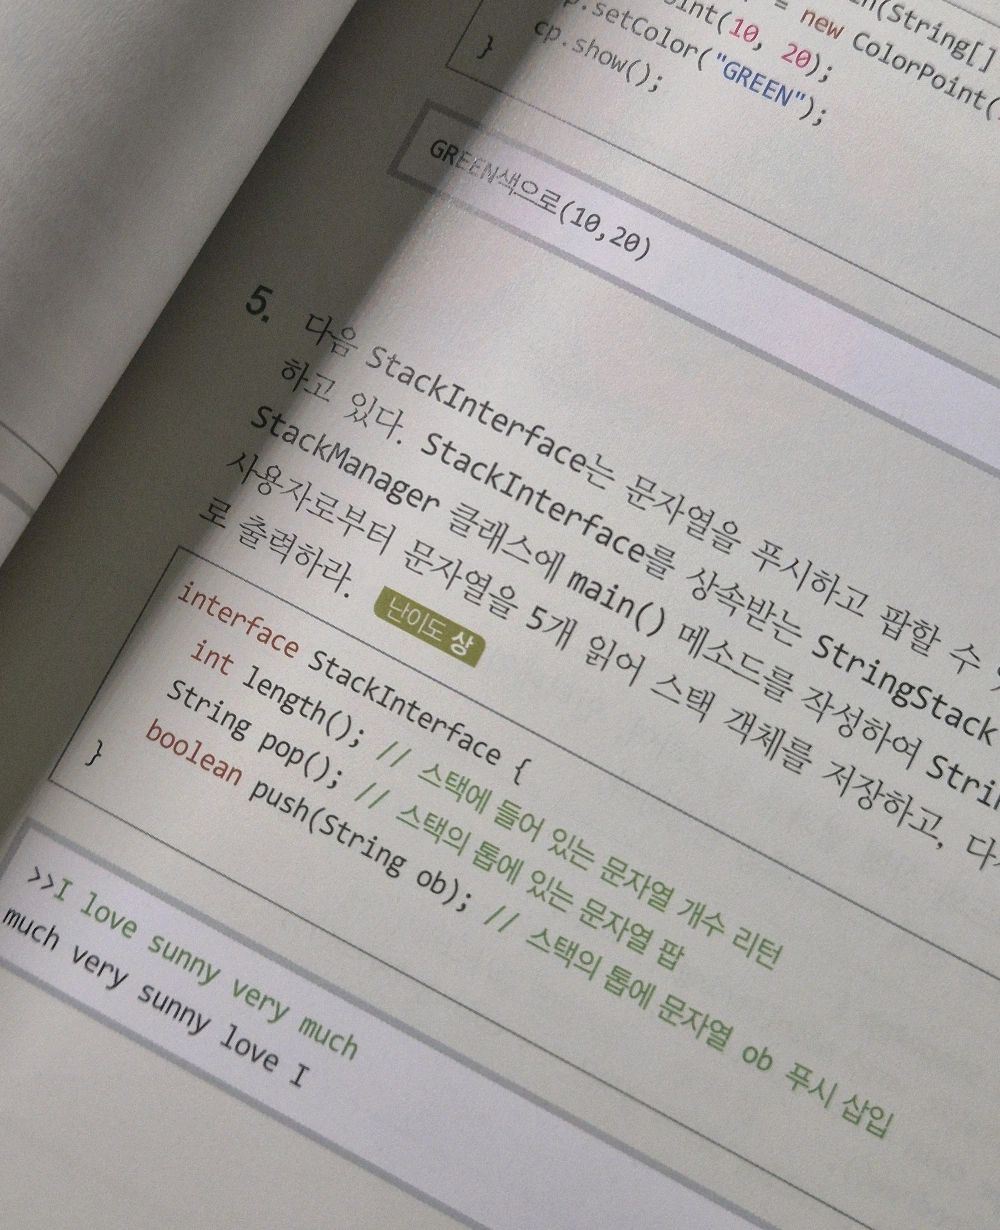Click the red int keyword before length()
1000x1230 pixels.
point(211,659)
